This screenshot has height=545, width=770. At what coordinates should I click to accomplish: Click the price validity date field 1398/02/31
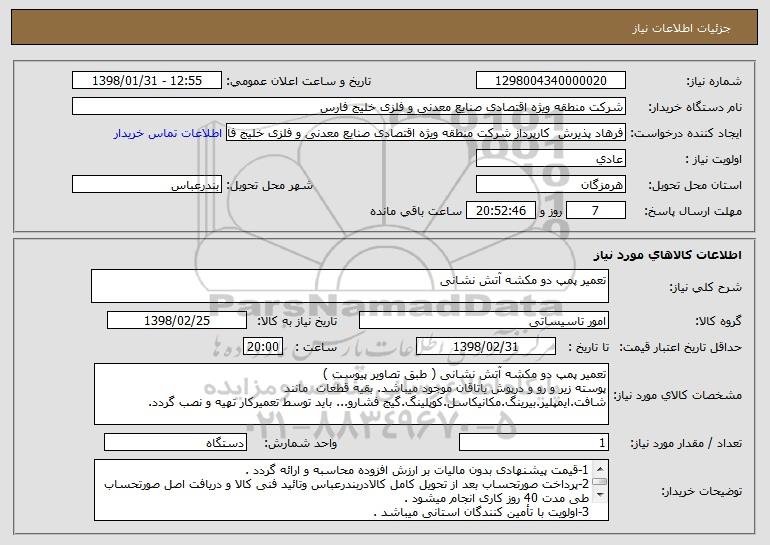coord(486,347)
